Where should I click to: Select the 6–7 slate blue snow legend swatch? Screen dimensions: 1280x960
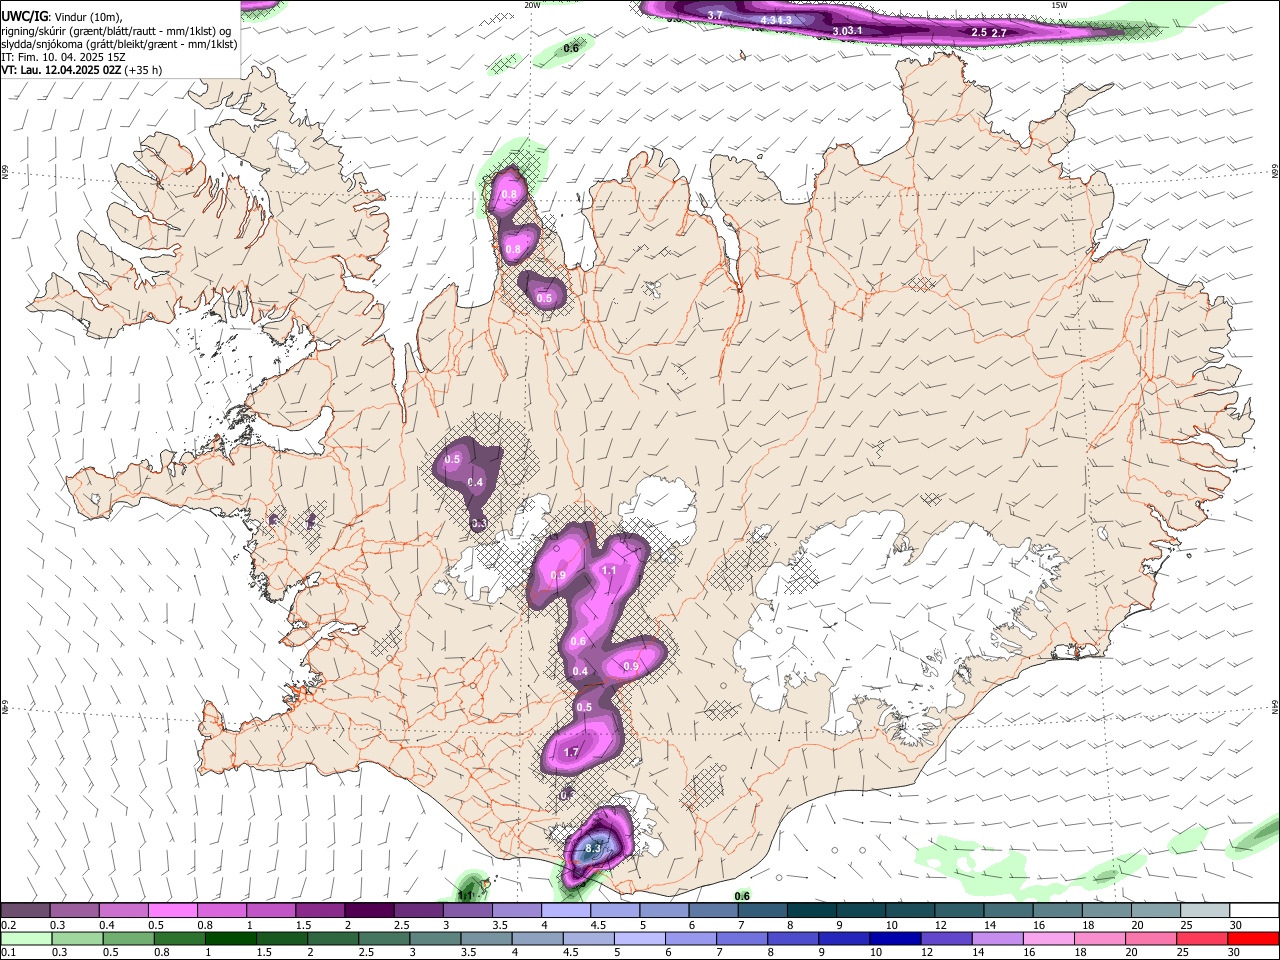point(713,911)
